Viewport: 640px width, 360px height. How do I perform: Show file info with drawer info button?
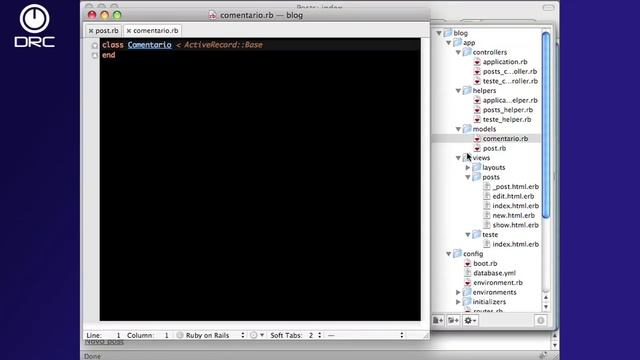tap(541, 321)
